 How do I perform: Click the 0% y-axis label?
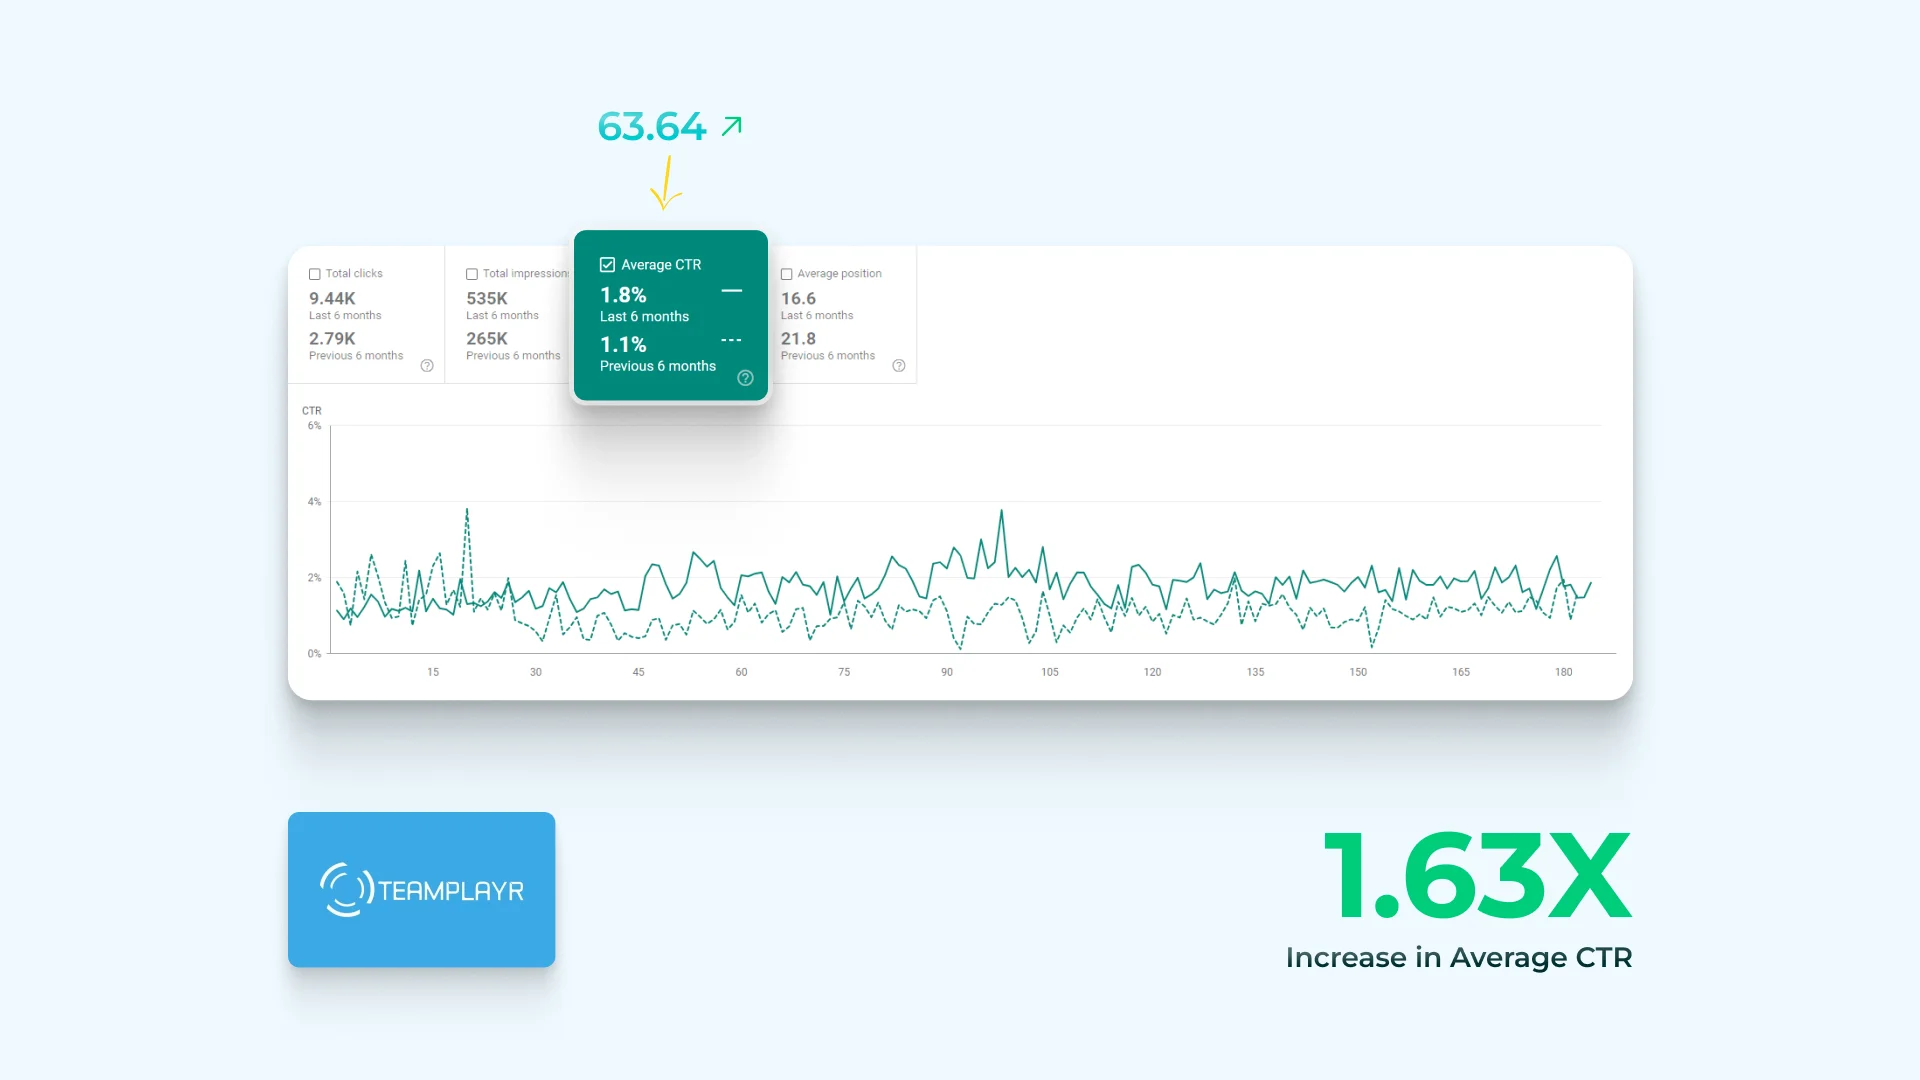[314, 654]
